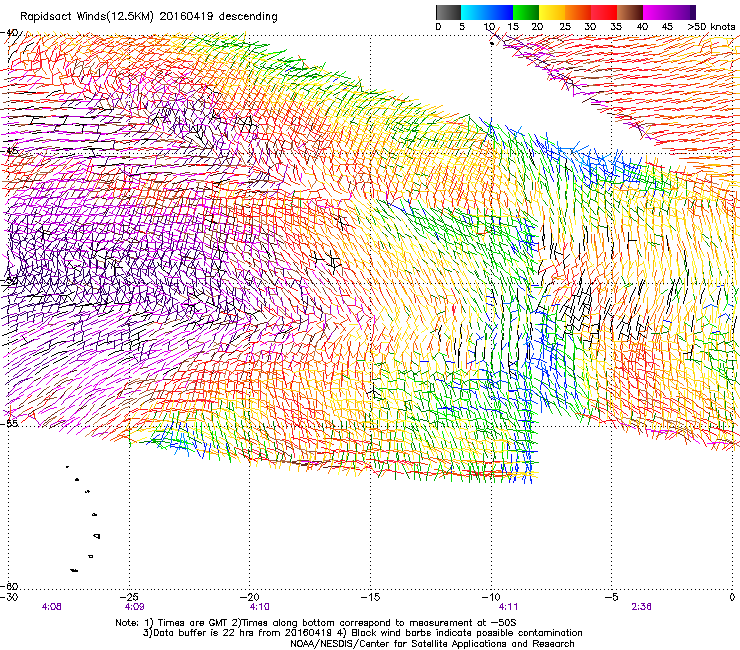
Task: Click the '>50 knots' legend label
Action: coord(711,27)
